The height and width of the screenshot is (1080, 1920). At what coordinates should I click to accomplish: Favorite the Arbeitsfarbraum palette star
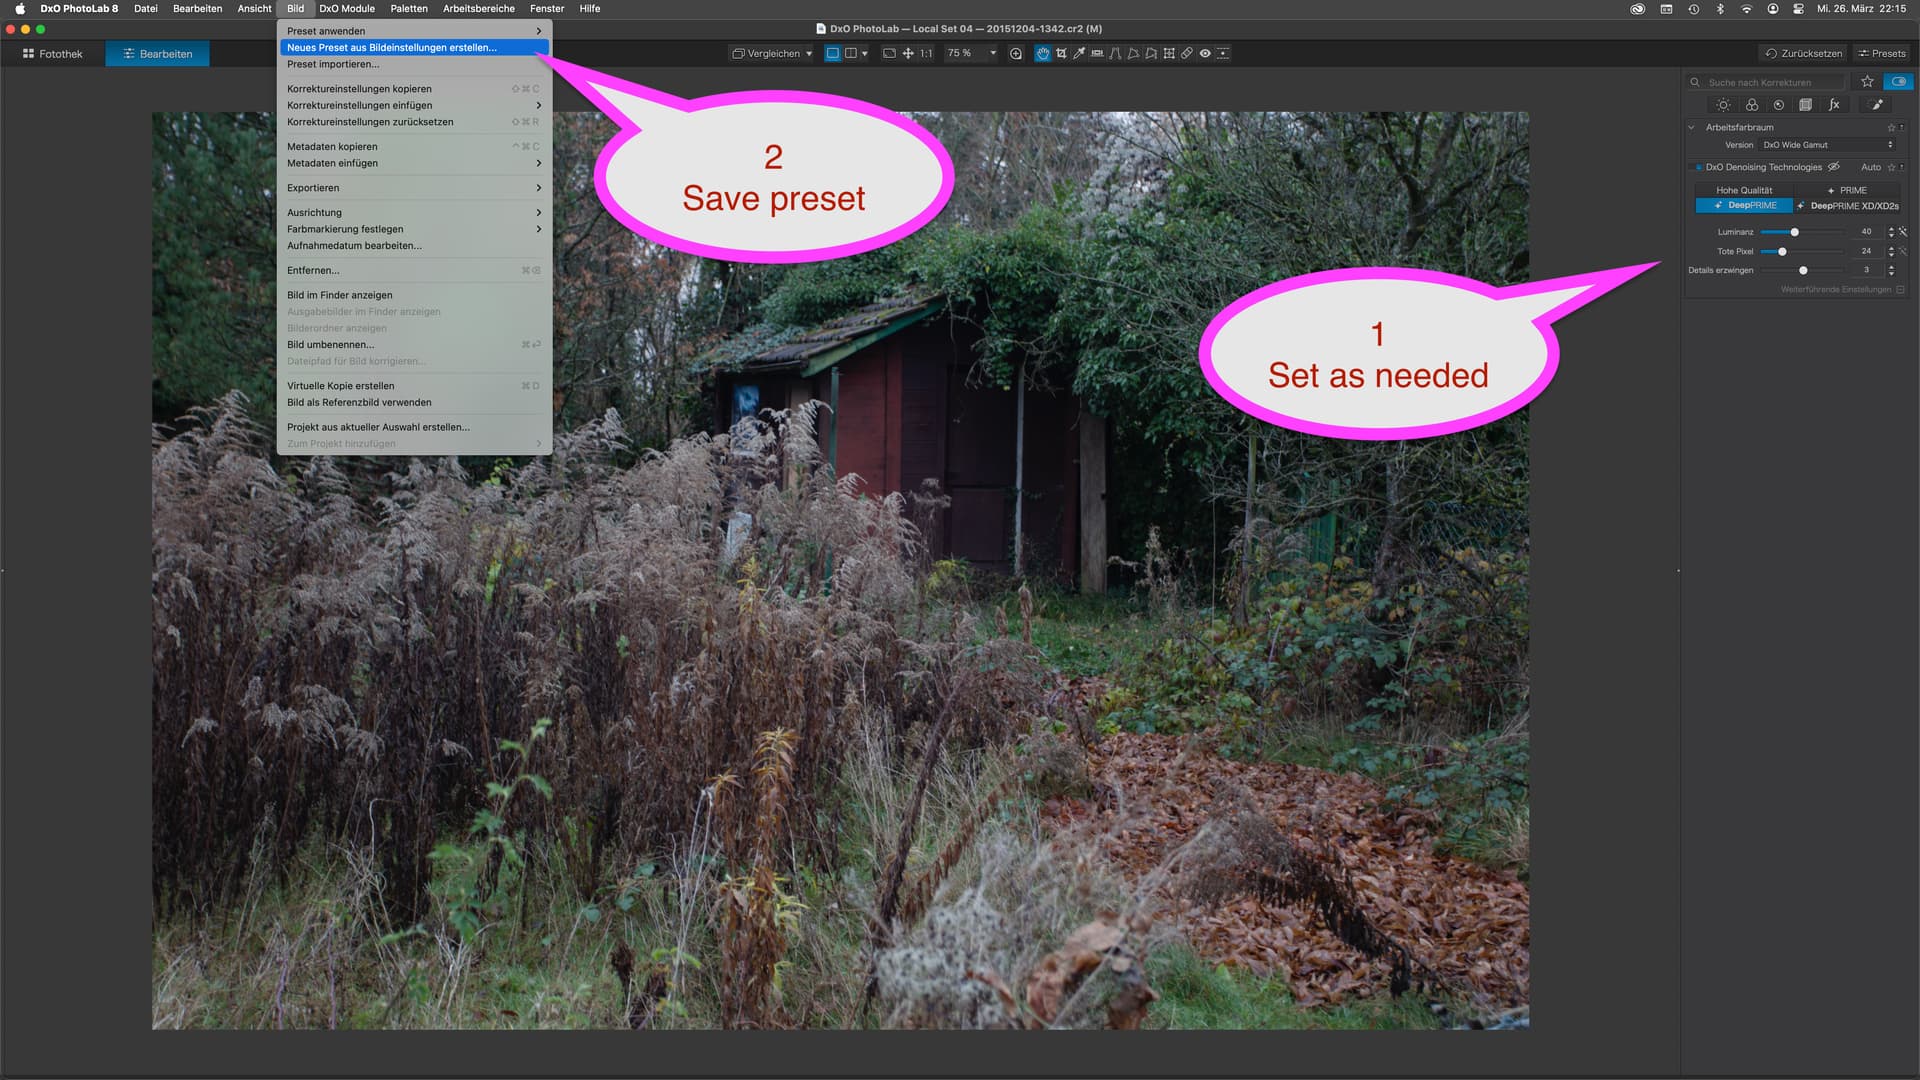click(x=1891, y=128)
